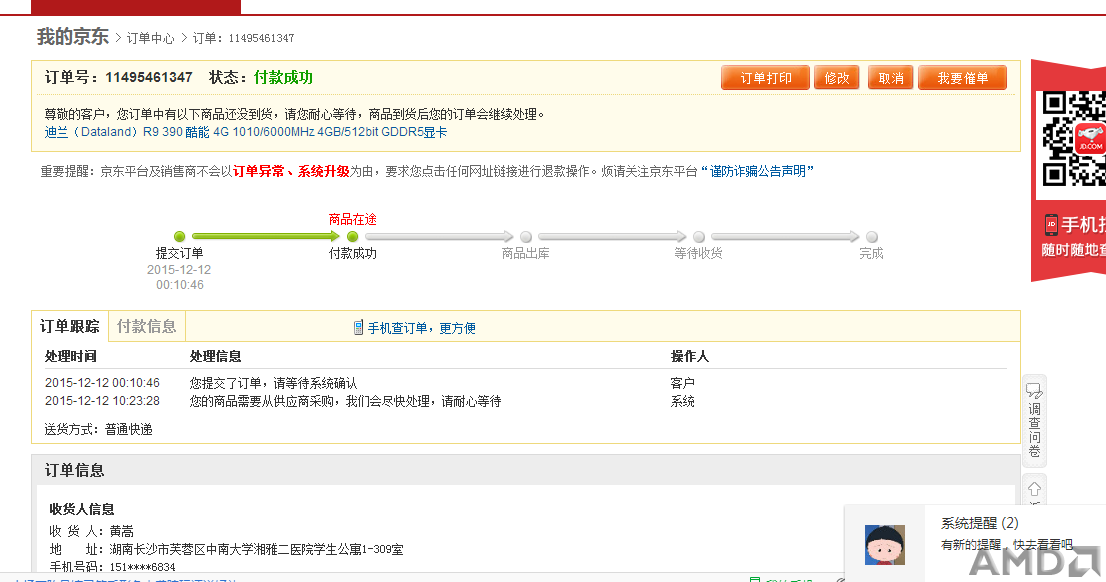Click the 您的商品需要从供应商采购 message
The width and height of the screenshot is (1106, 582).
point(346,401)
